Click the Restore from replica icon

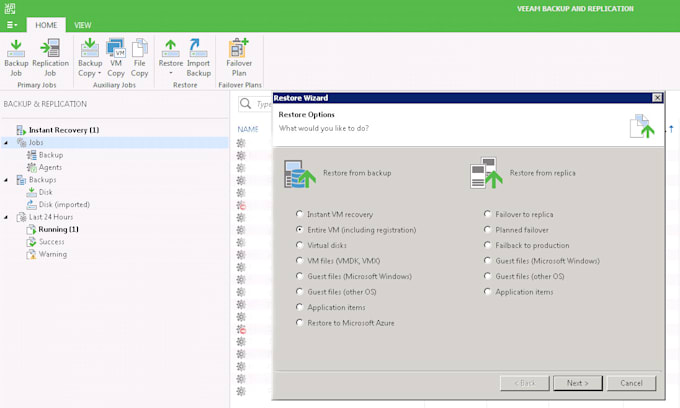click(486, 173)
